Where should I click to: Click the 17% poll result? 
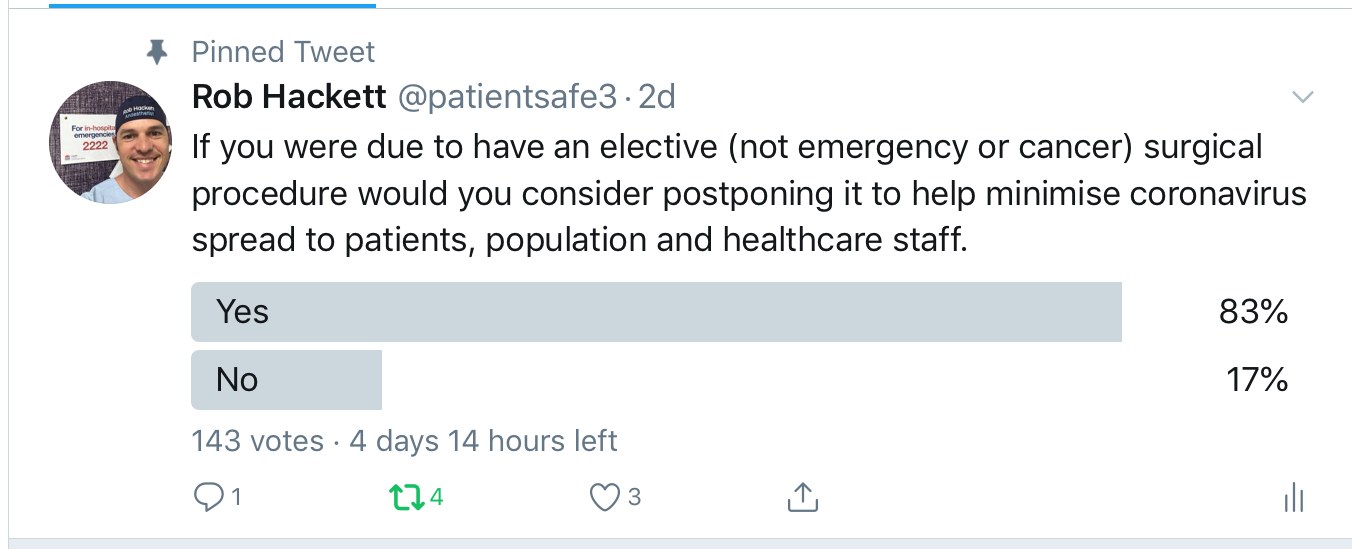(x=1257, y=380)
